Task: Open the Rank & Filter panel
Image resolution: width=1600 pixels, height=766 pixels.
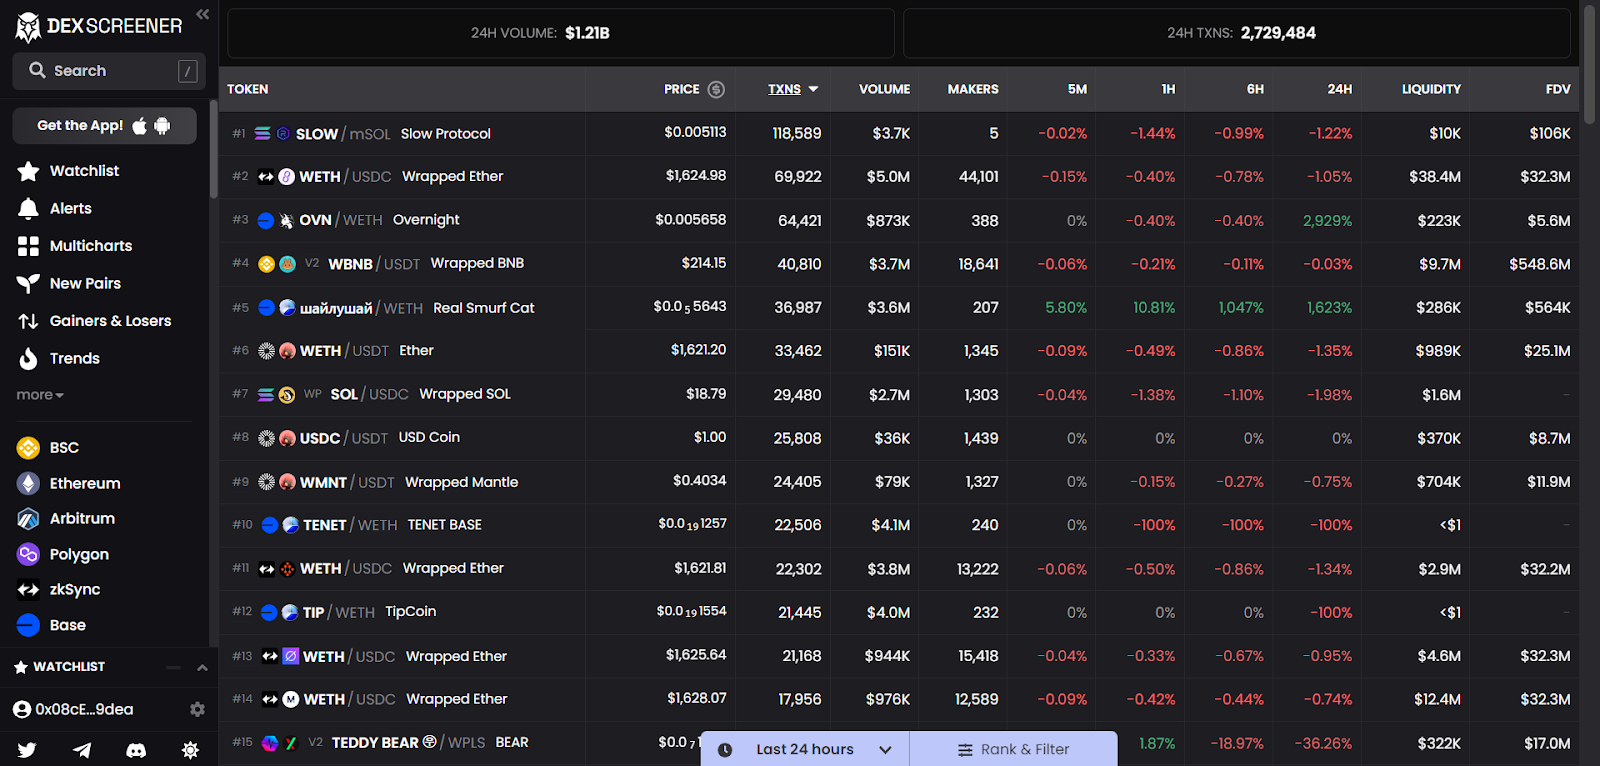Action: [x=1013, y=749]
